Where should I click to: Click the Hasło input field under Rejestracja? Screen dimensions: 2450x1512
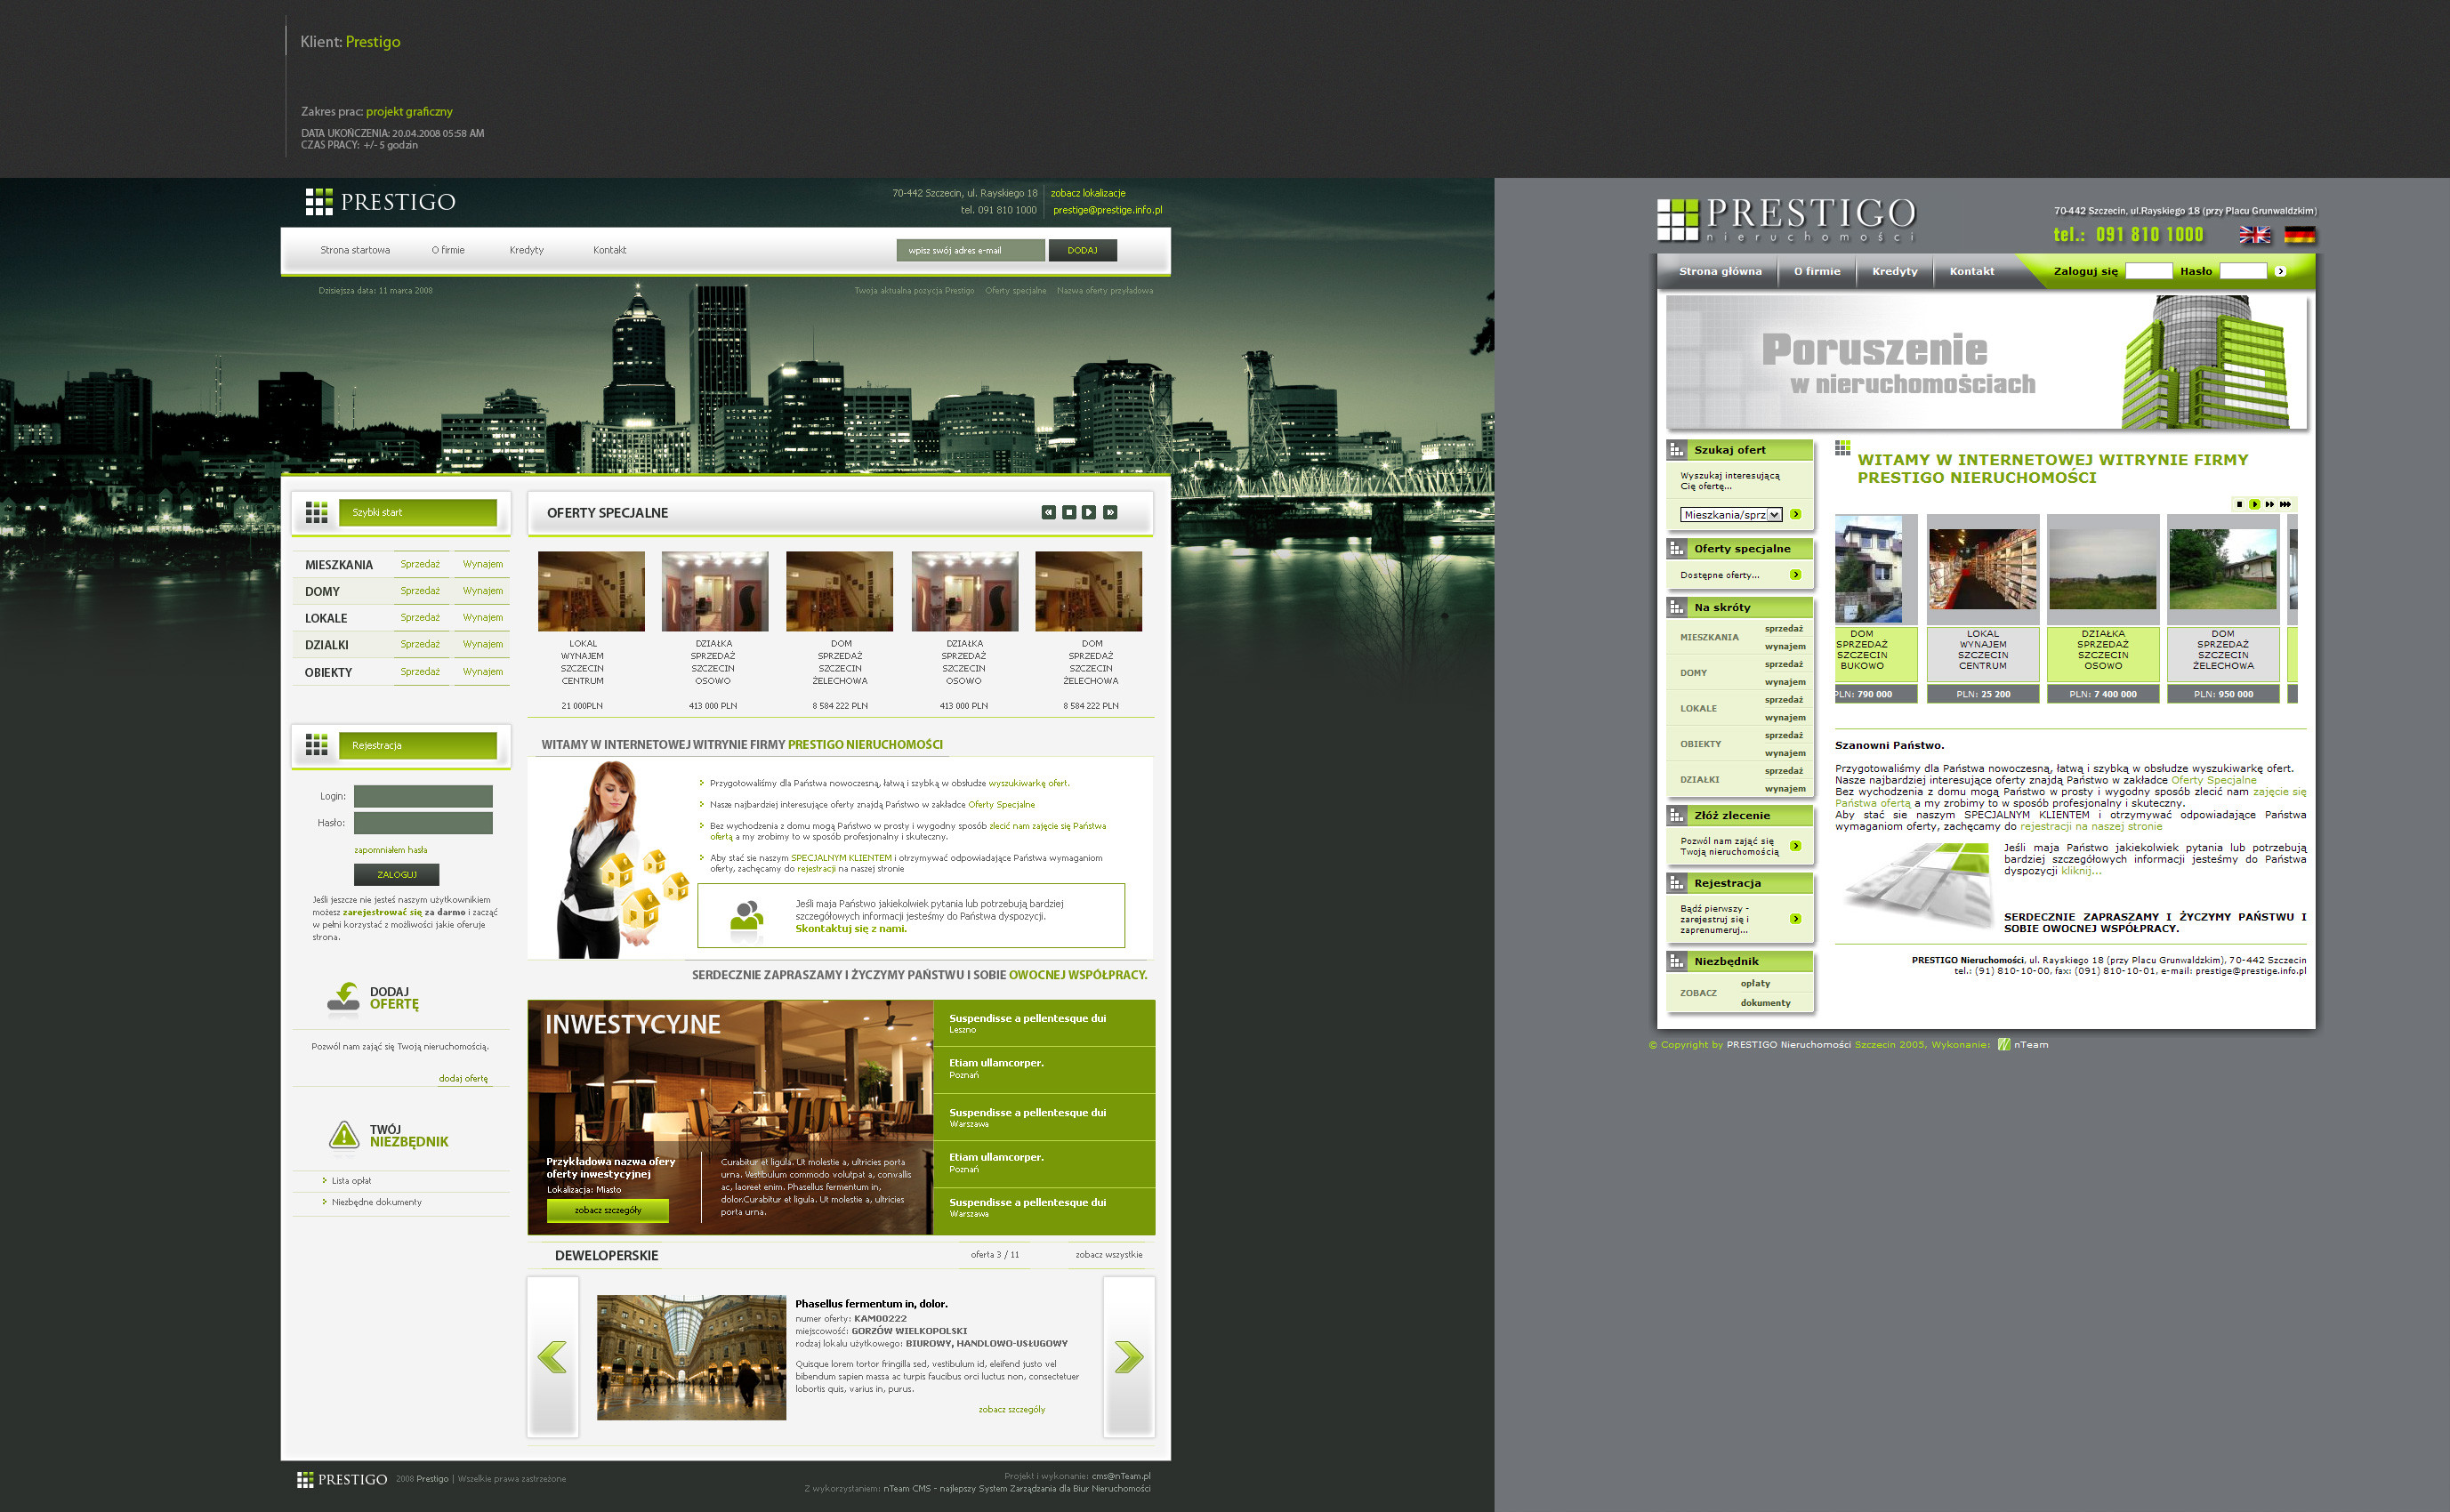pyautogui.click(x=423, y=823)
